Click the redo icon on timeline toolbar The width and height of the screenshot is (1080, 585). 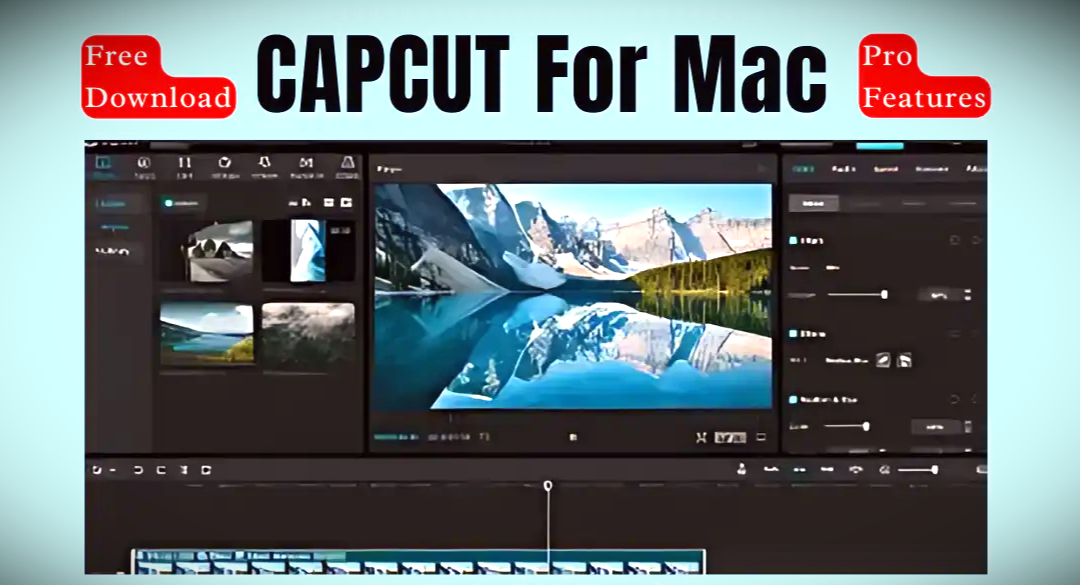[x=161, y=470]
